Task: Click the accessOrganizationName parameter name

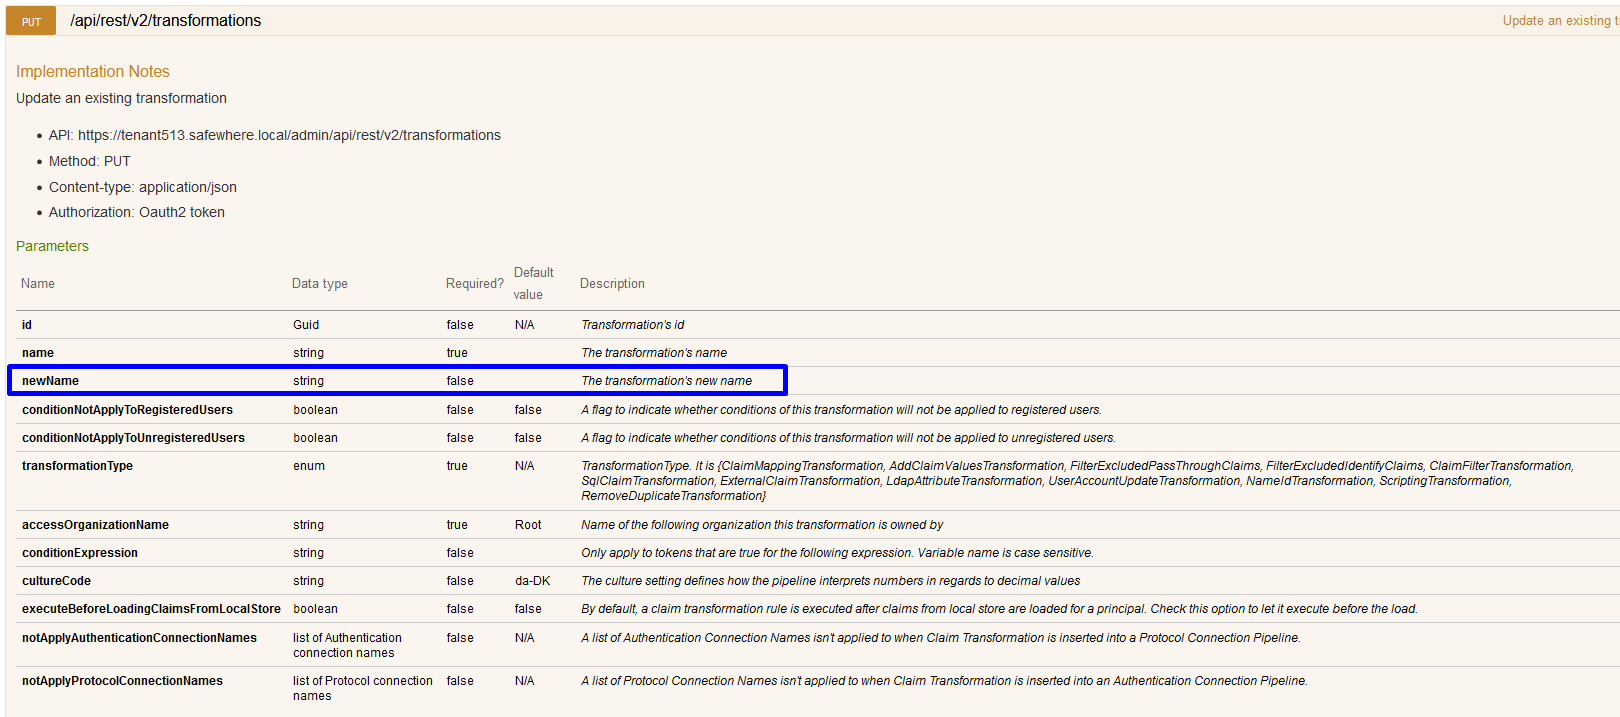Action: pos(95,525)
